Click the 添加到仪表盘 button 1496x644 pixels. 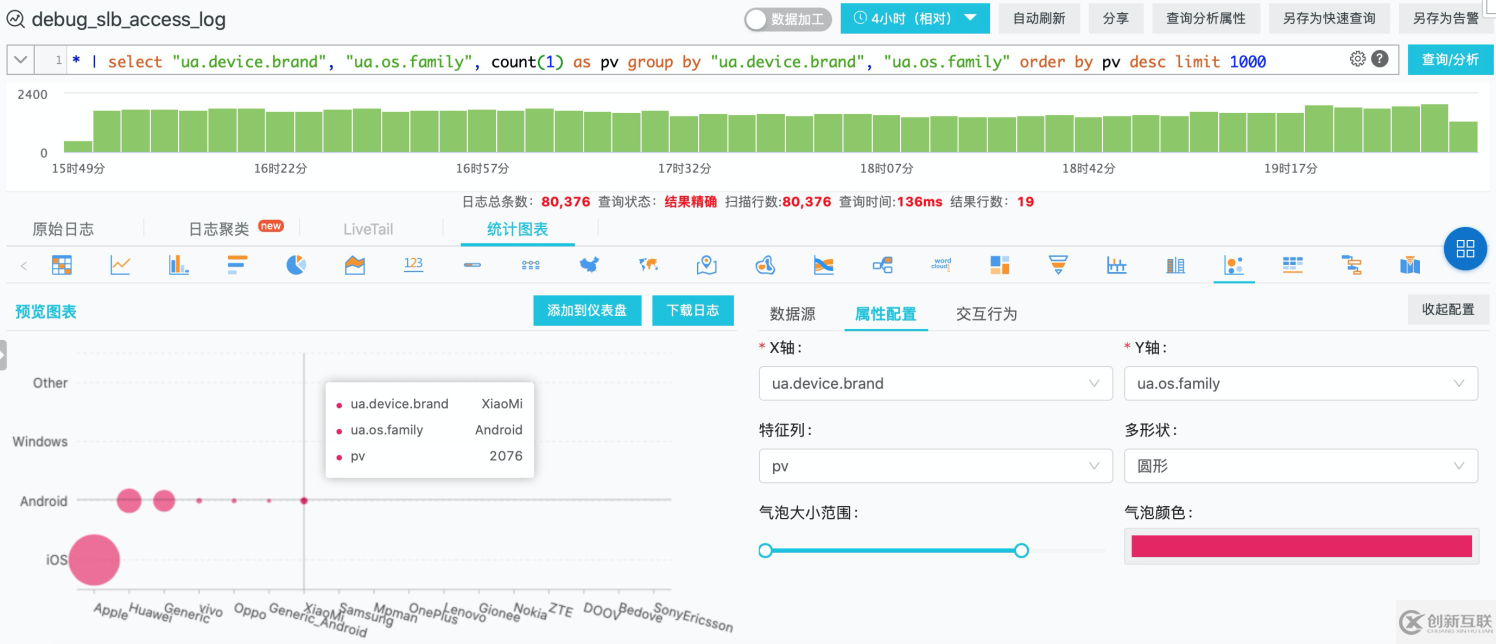[x=587, y=310]
